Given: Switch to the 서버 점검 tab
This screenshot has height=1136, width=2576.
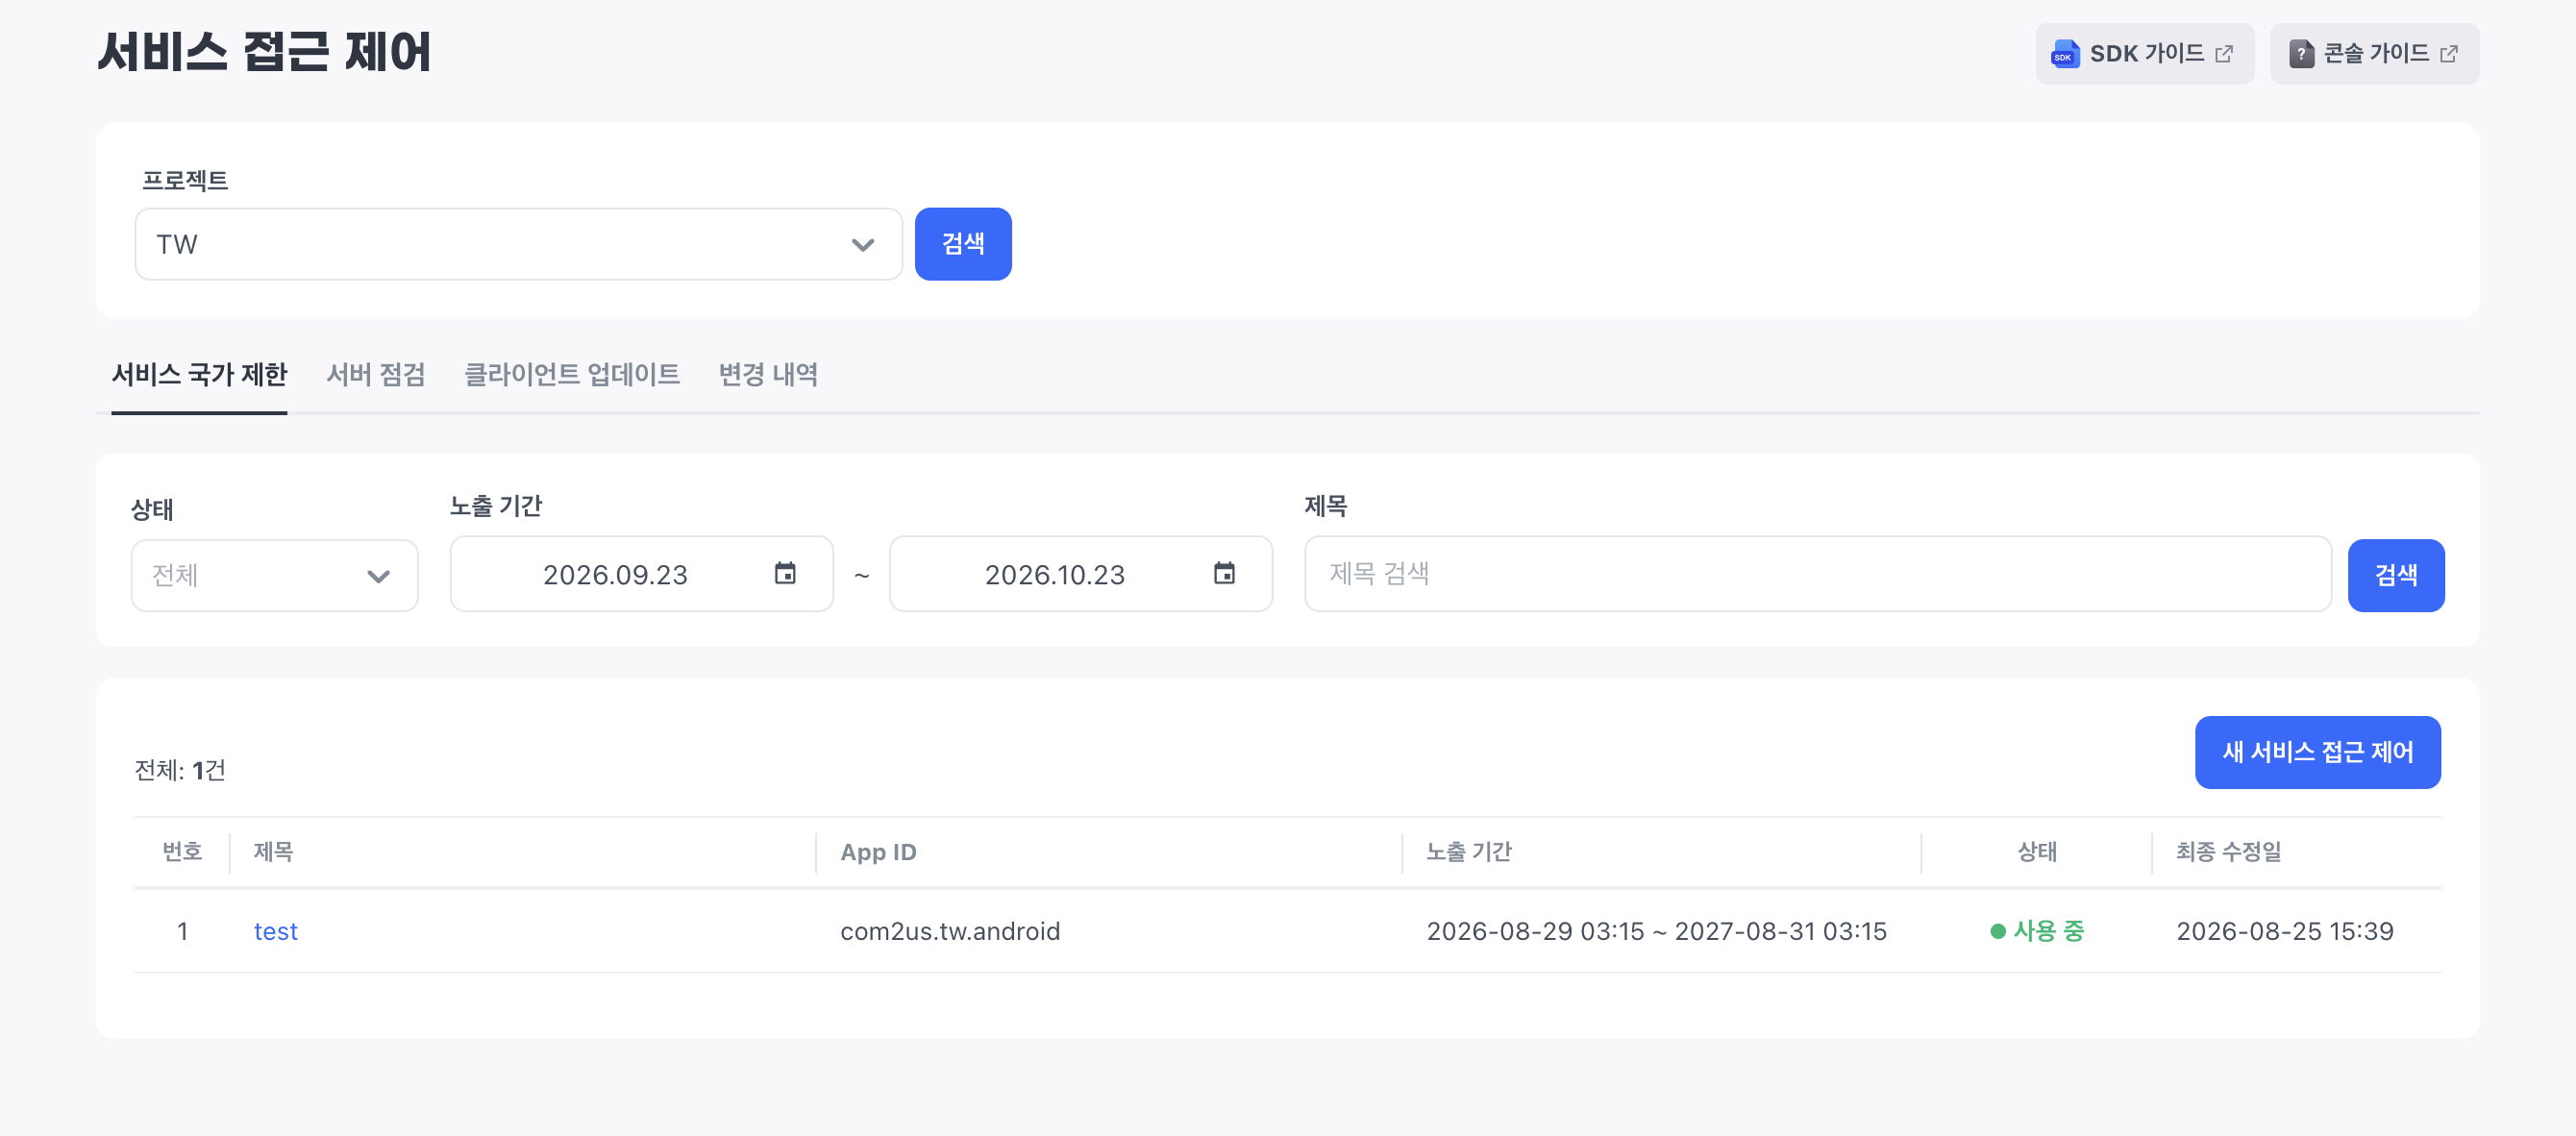Looking at the screenshot, I should coord(376,375).
